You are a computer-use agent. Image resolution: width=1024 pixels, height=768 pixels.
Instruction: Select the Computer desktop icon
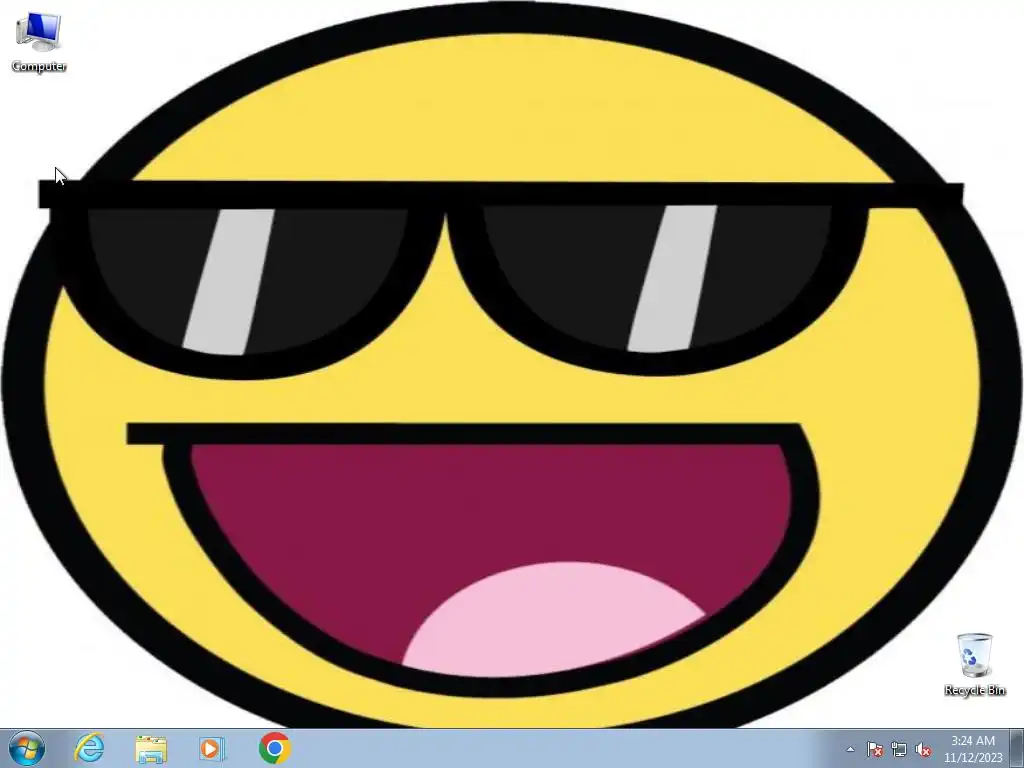[x=39, y=42]
